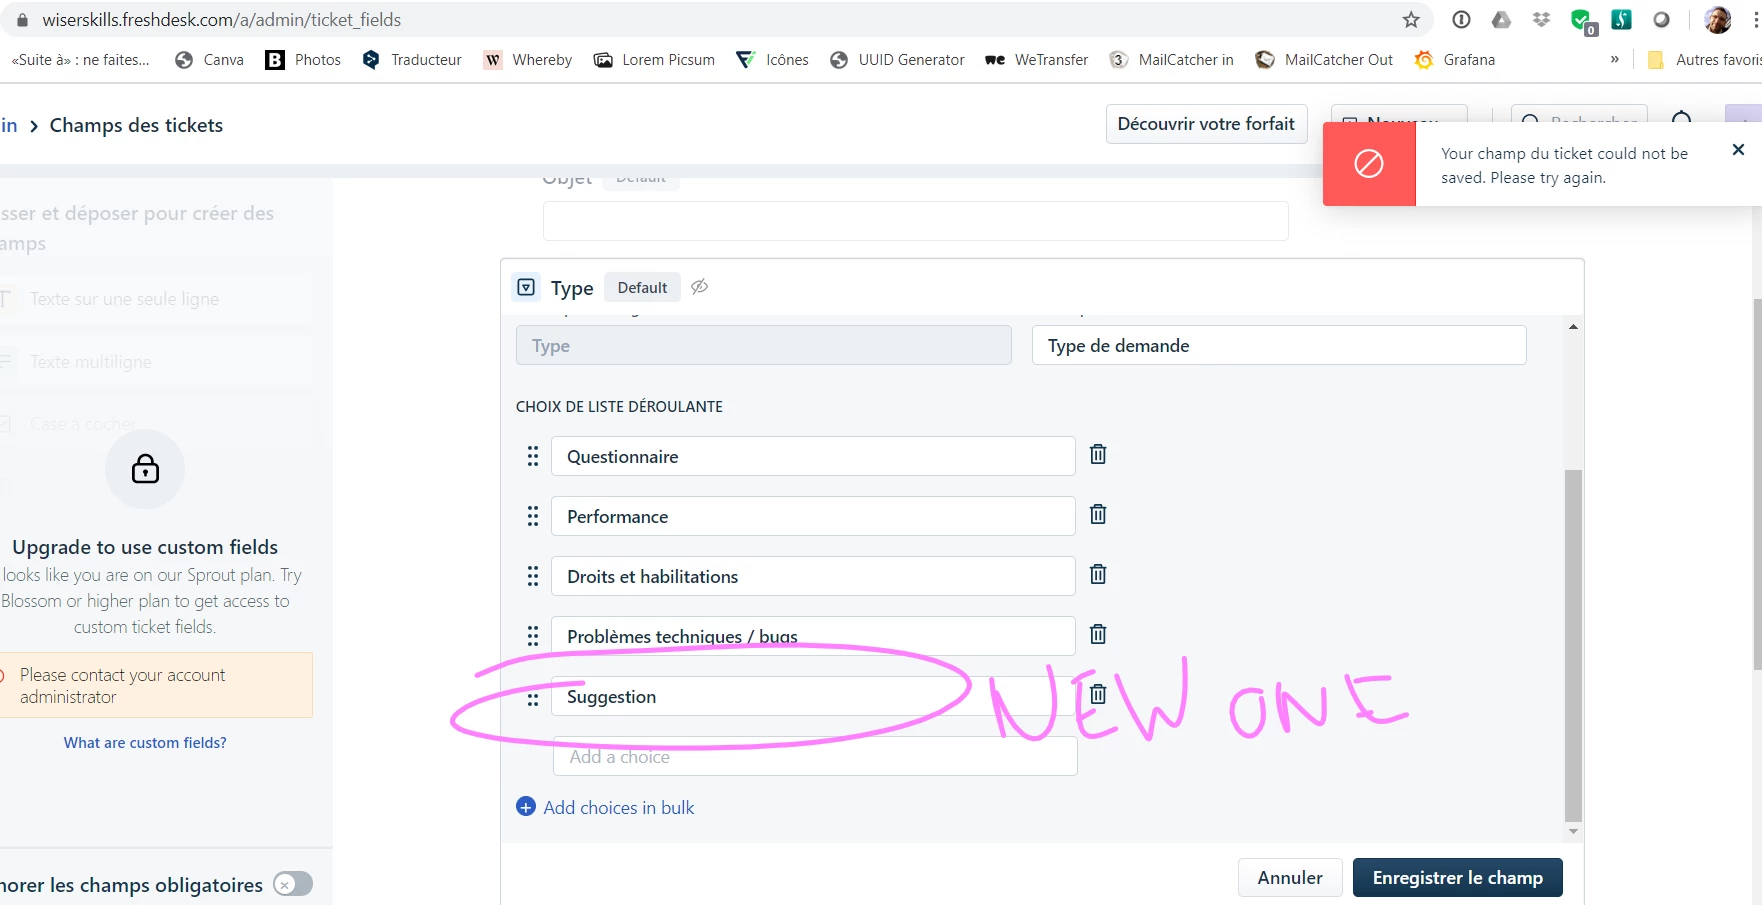1762x905 pixels.
Task: Open the Icônes bookmark
Action: click(x=772, y=60)
